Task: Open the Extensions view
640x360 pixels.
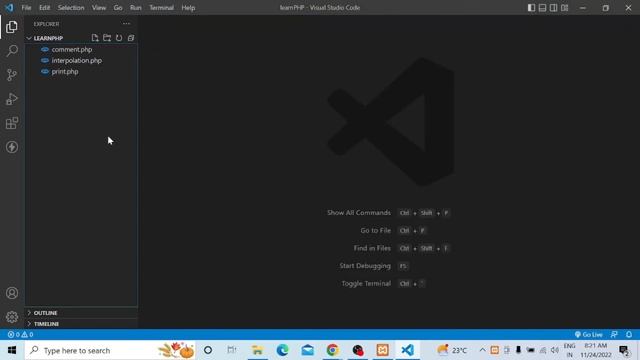Action: click(x=12, y=123)
